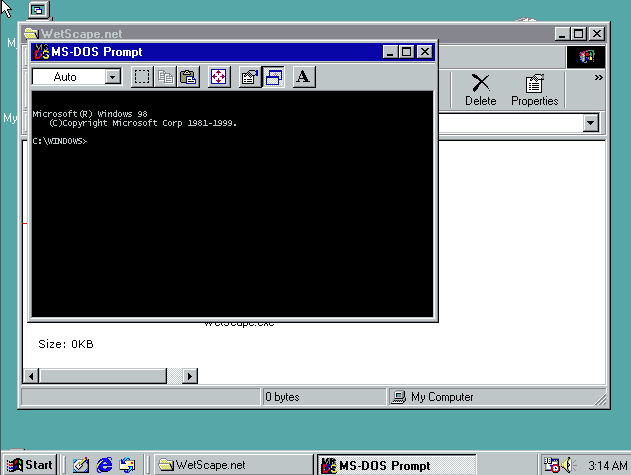Maximize the MS-DOS Prompt window
Image resolution: width=631 pixels, height=475 pixels.
tap(406, 52)
